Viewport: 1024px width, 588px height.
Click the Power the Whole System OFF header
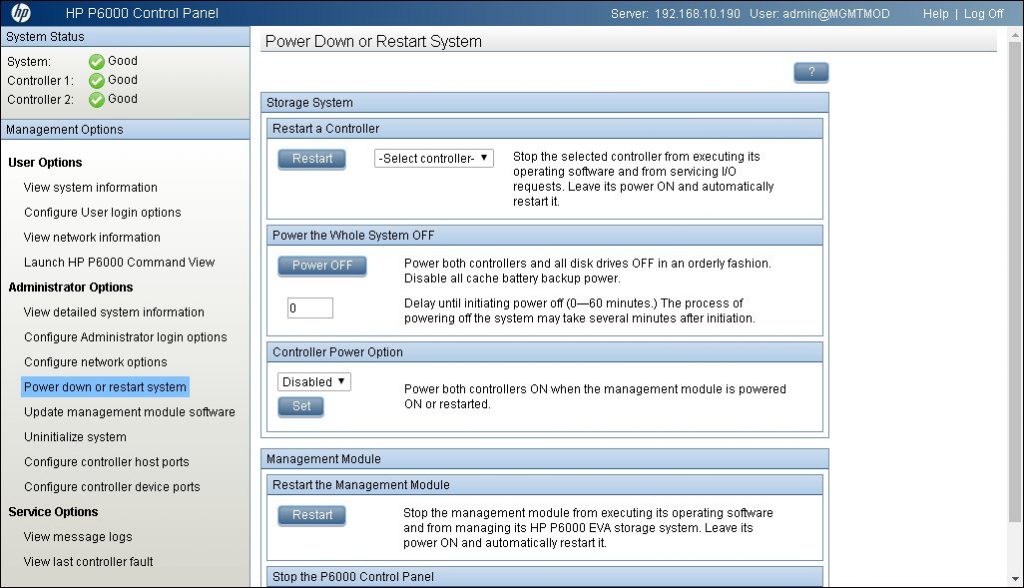coord(545,235)
